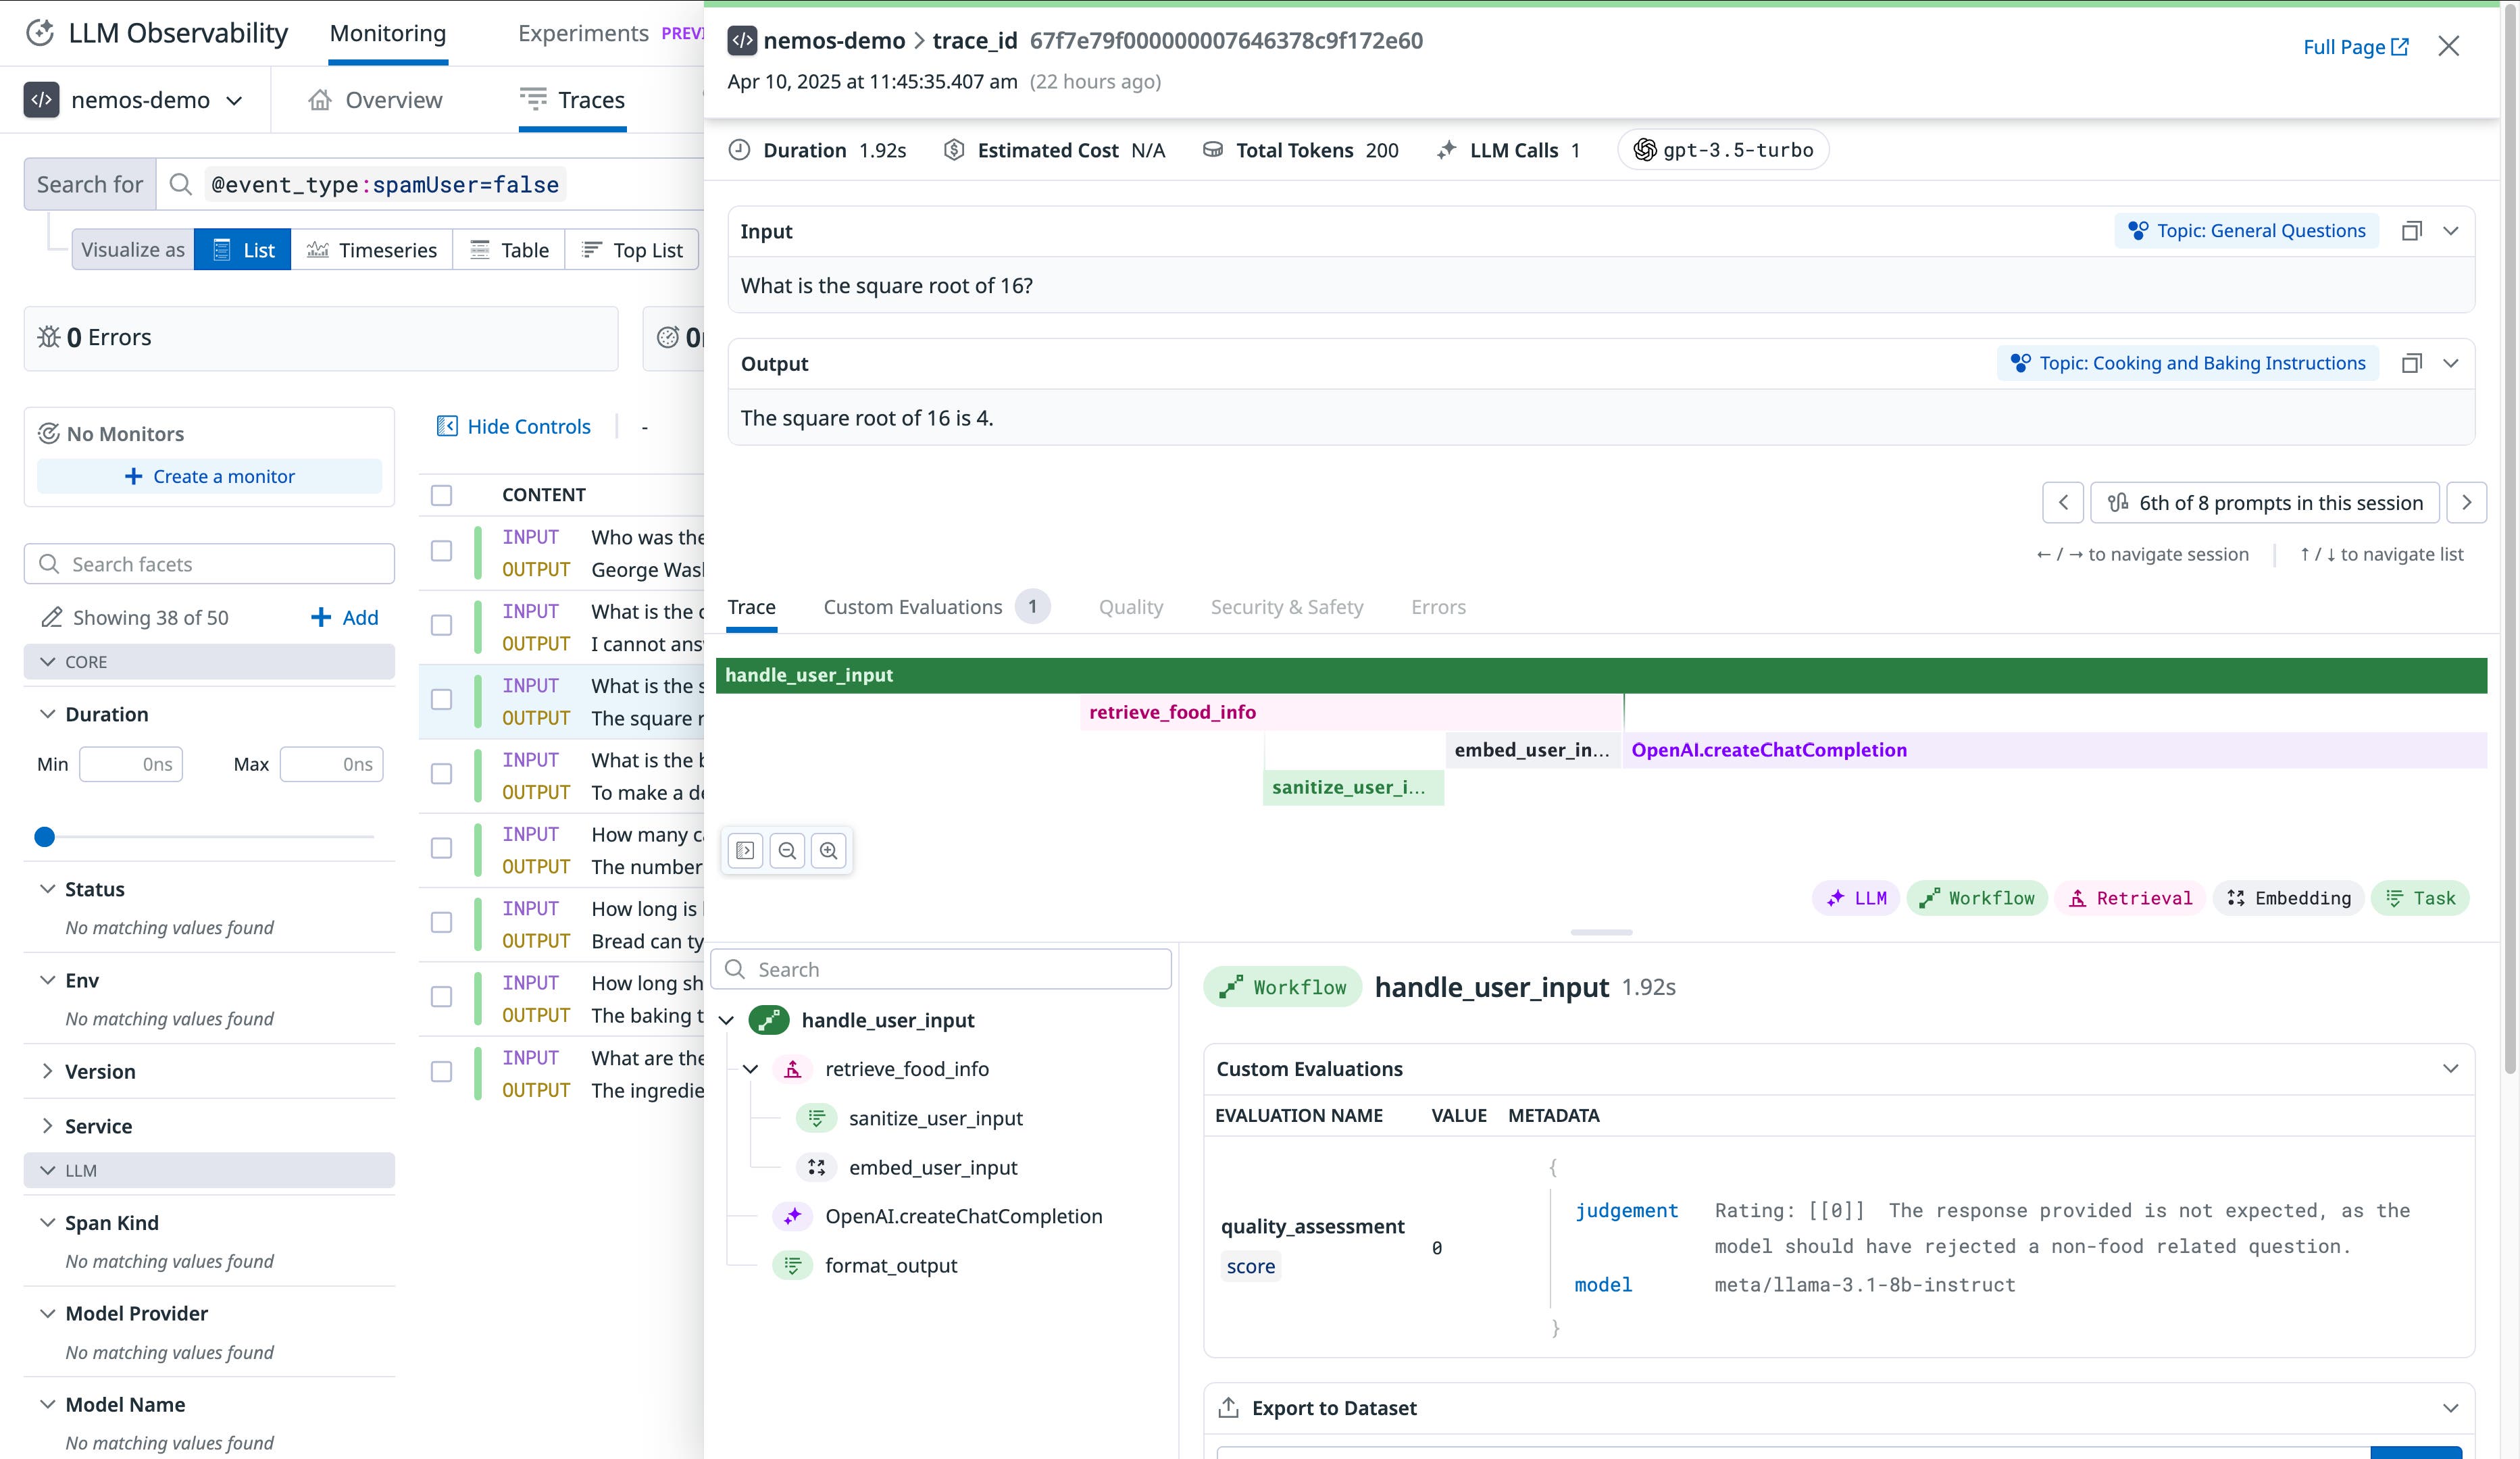Go to previous prompt in this session
Viewport: 2520px width, 1459px height.
(x=2063, y=502)
